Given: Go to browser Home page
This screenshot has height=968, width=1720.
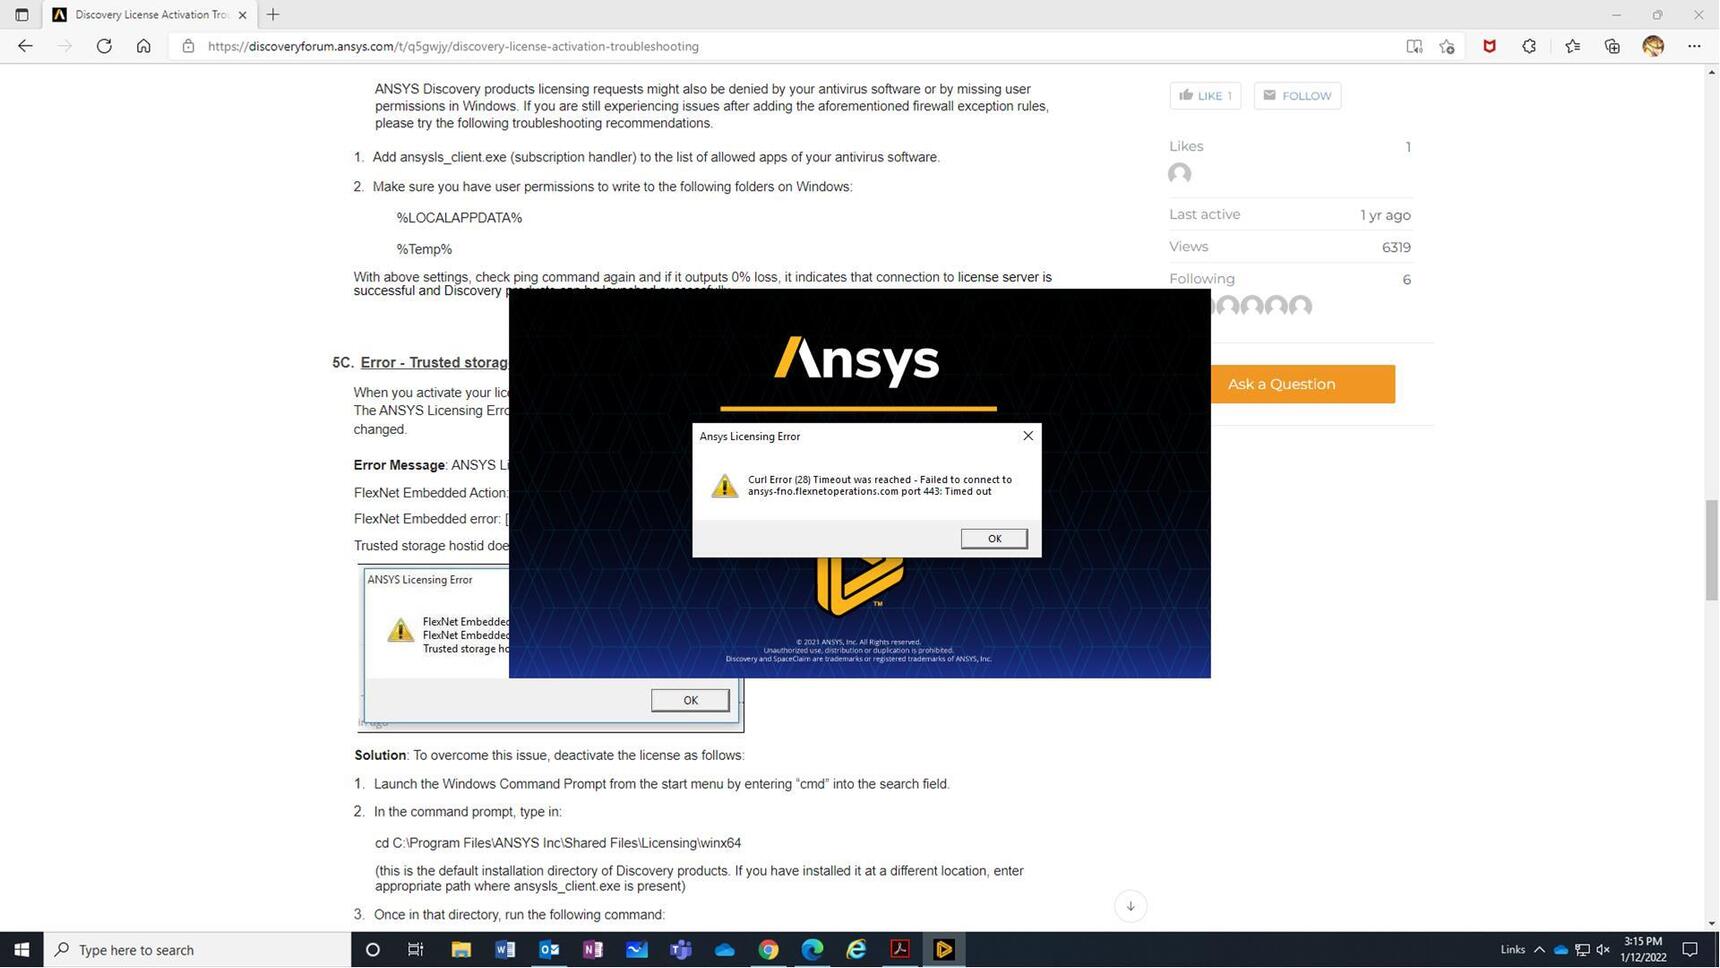Looking at the screenshot, I should pyautogui.click(x=143, y=46).
